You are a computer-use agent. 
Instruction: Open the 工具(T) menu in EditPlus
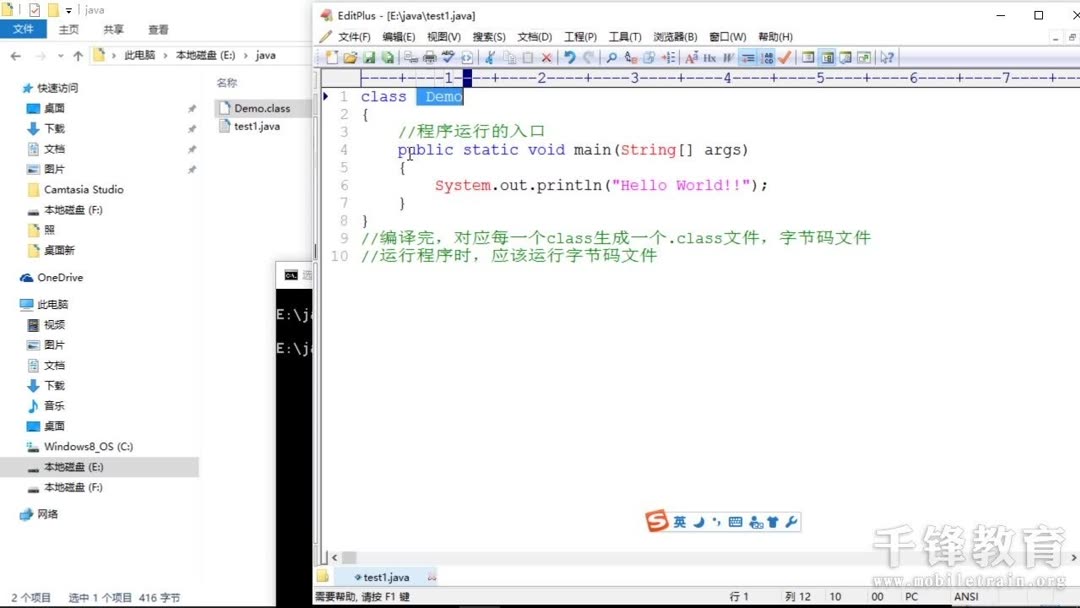[x=624, y=36]
